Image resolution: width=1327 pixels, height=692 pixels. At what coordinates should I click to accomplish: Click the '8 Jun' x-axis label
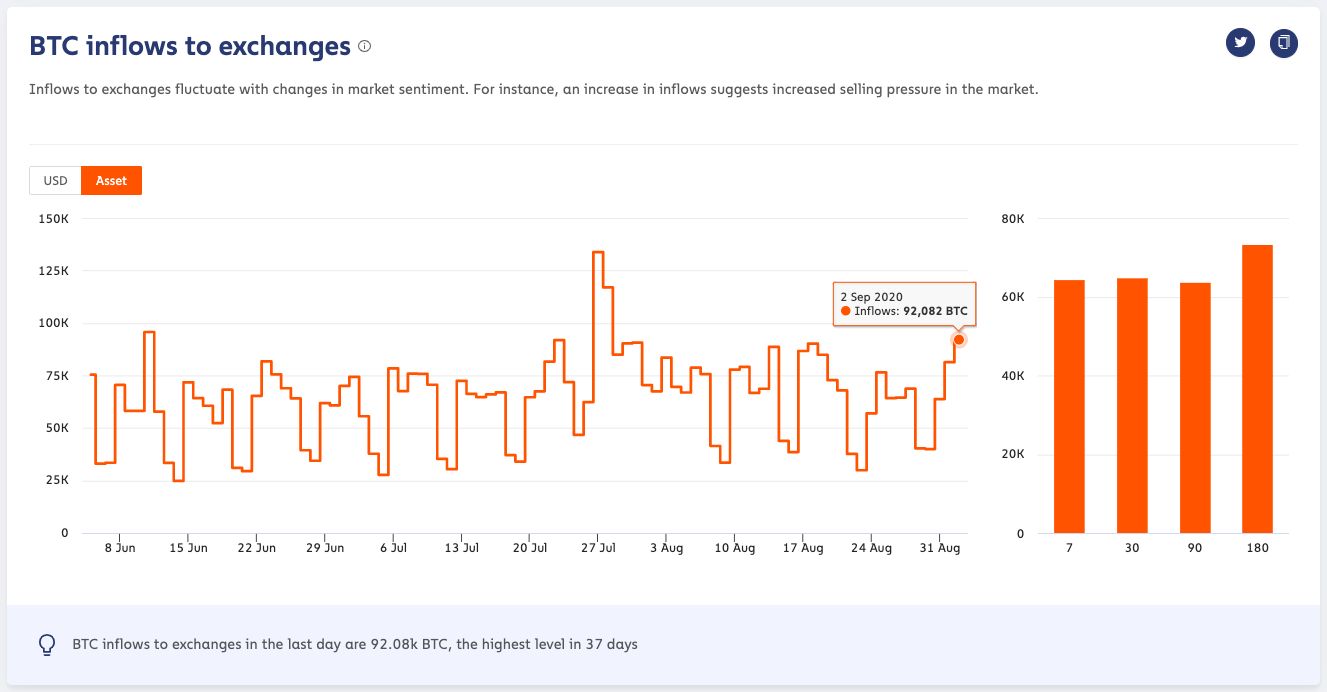[119, 548]
